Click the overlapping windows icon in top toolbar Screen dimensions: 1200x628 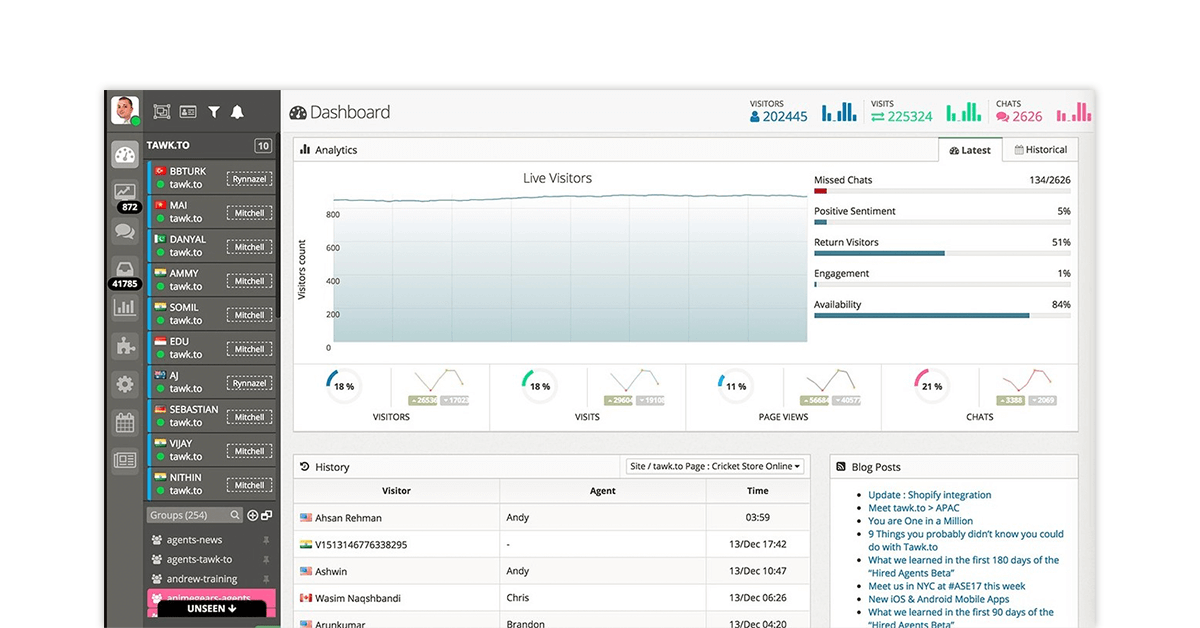[162, 112]
